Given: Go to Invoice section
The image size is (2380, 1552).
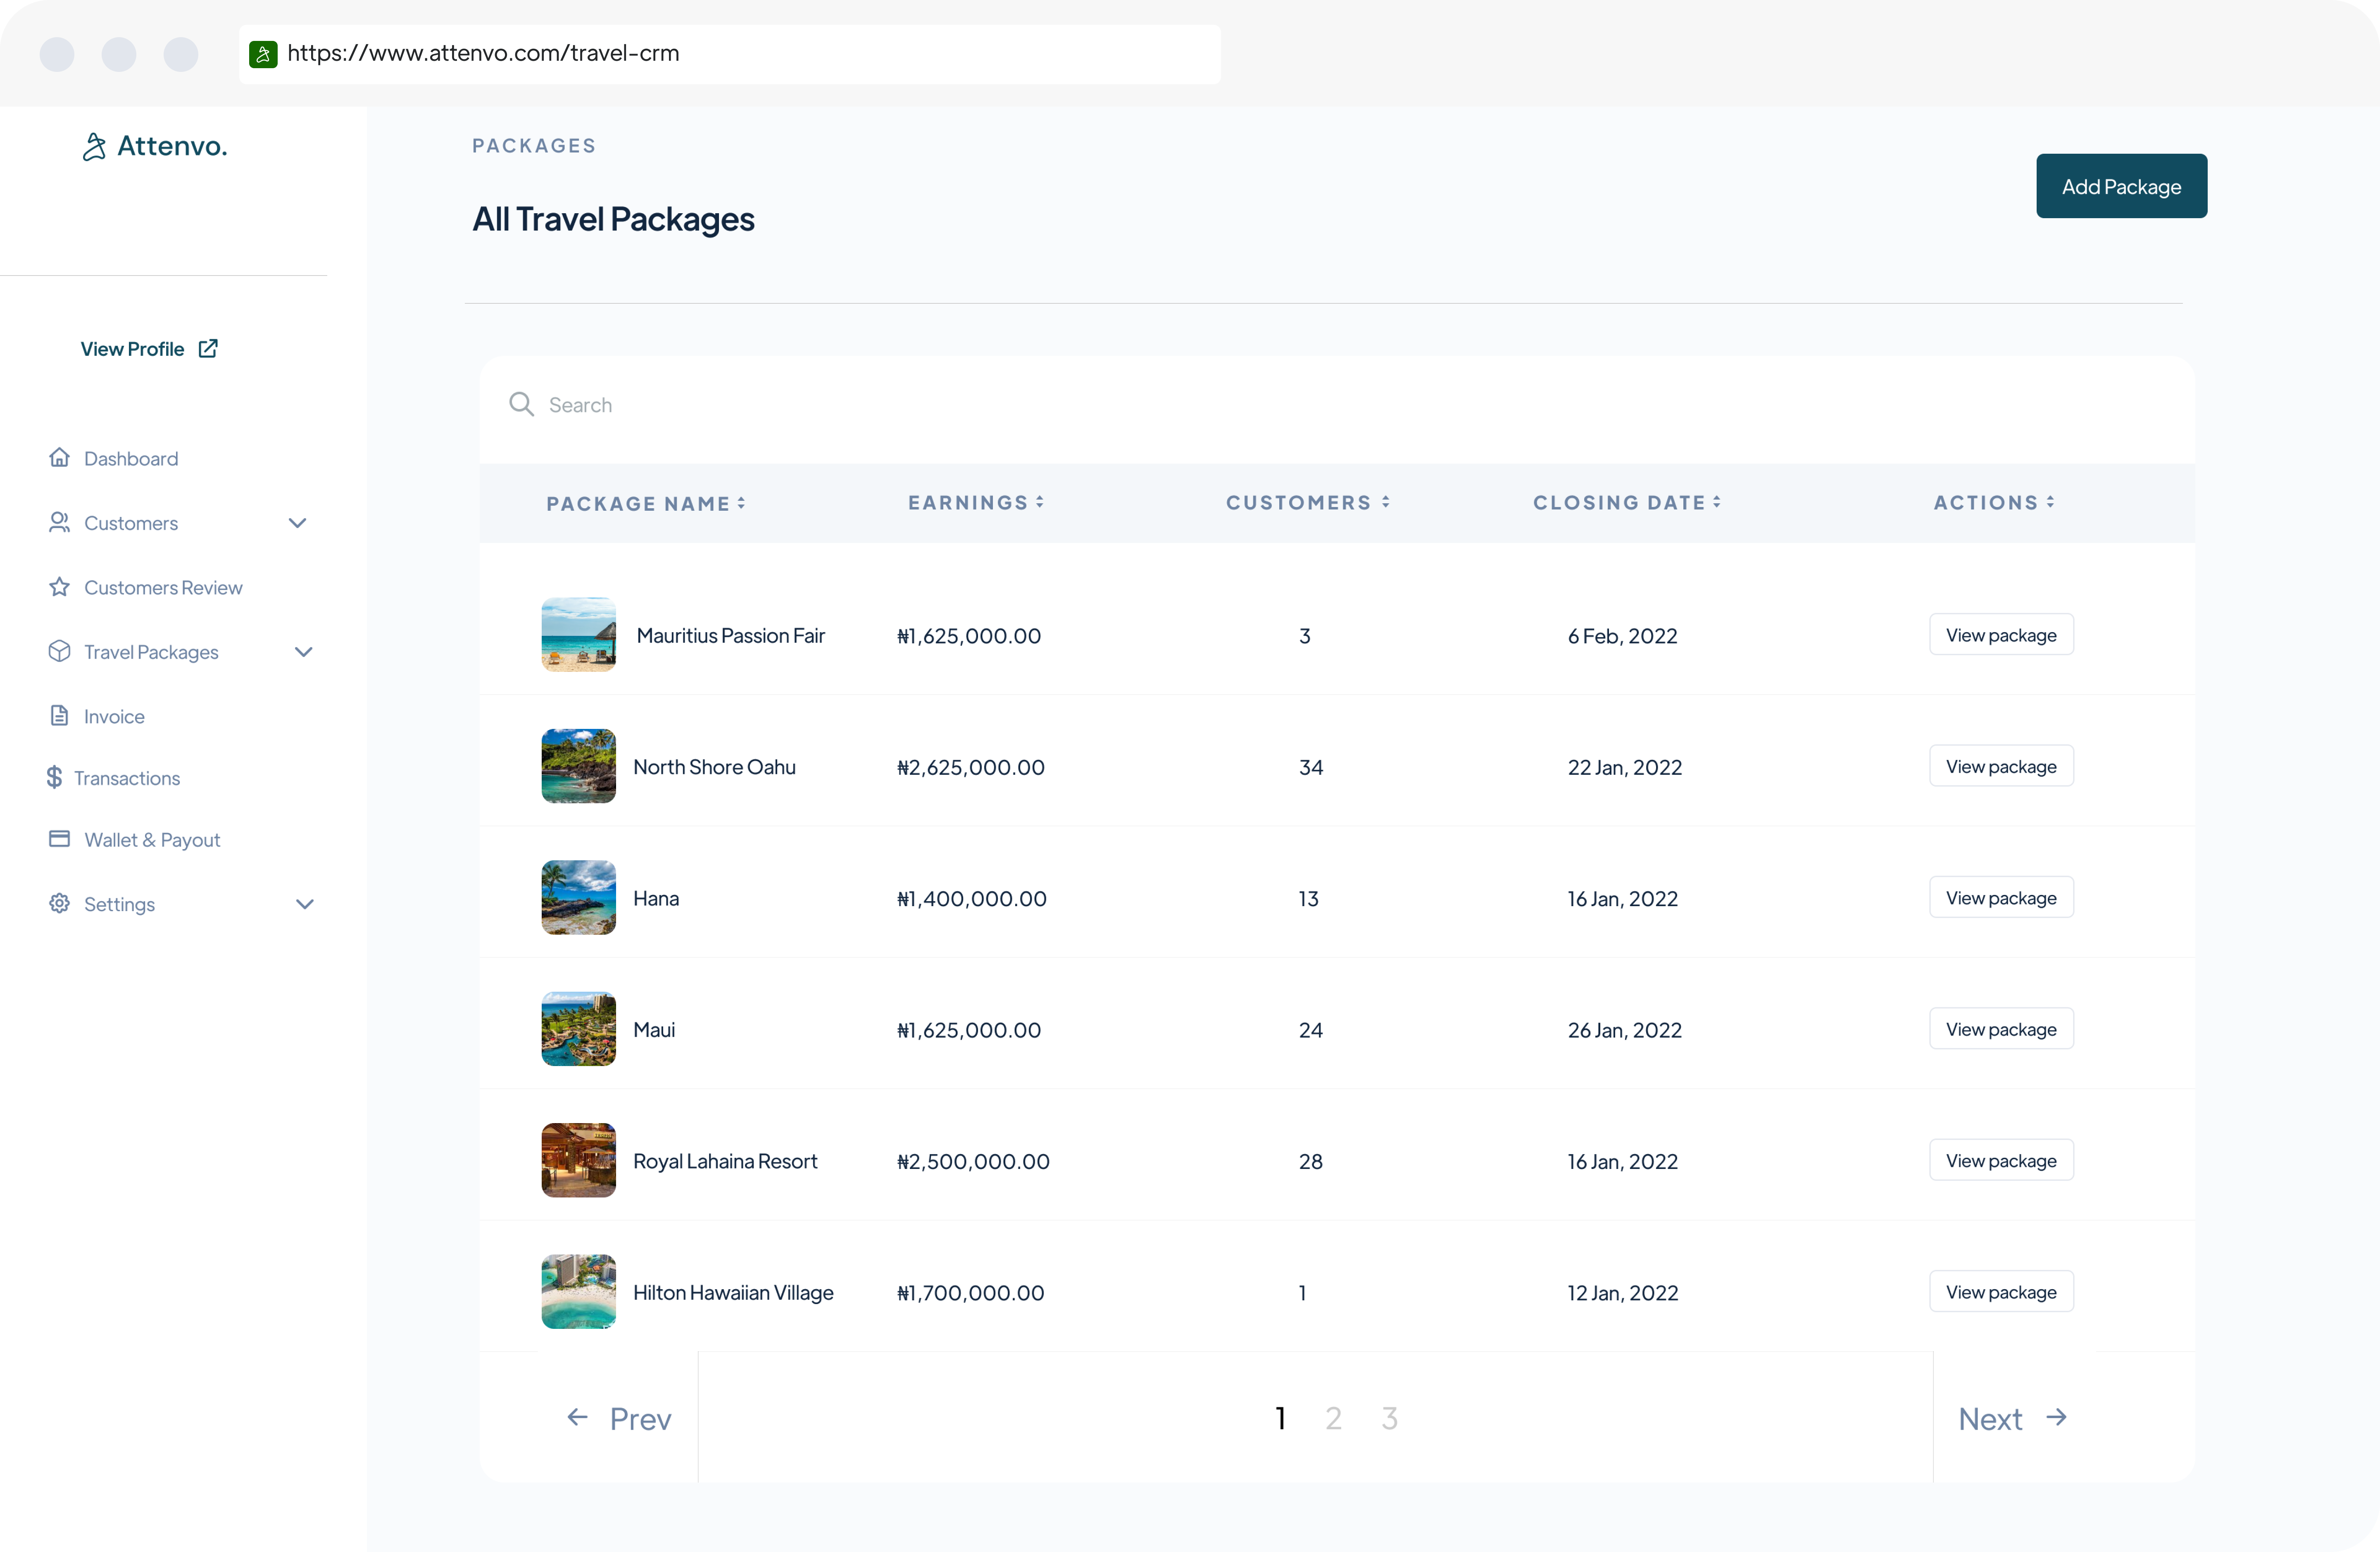Looking at the screenshot, I should 114,717.
